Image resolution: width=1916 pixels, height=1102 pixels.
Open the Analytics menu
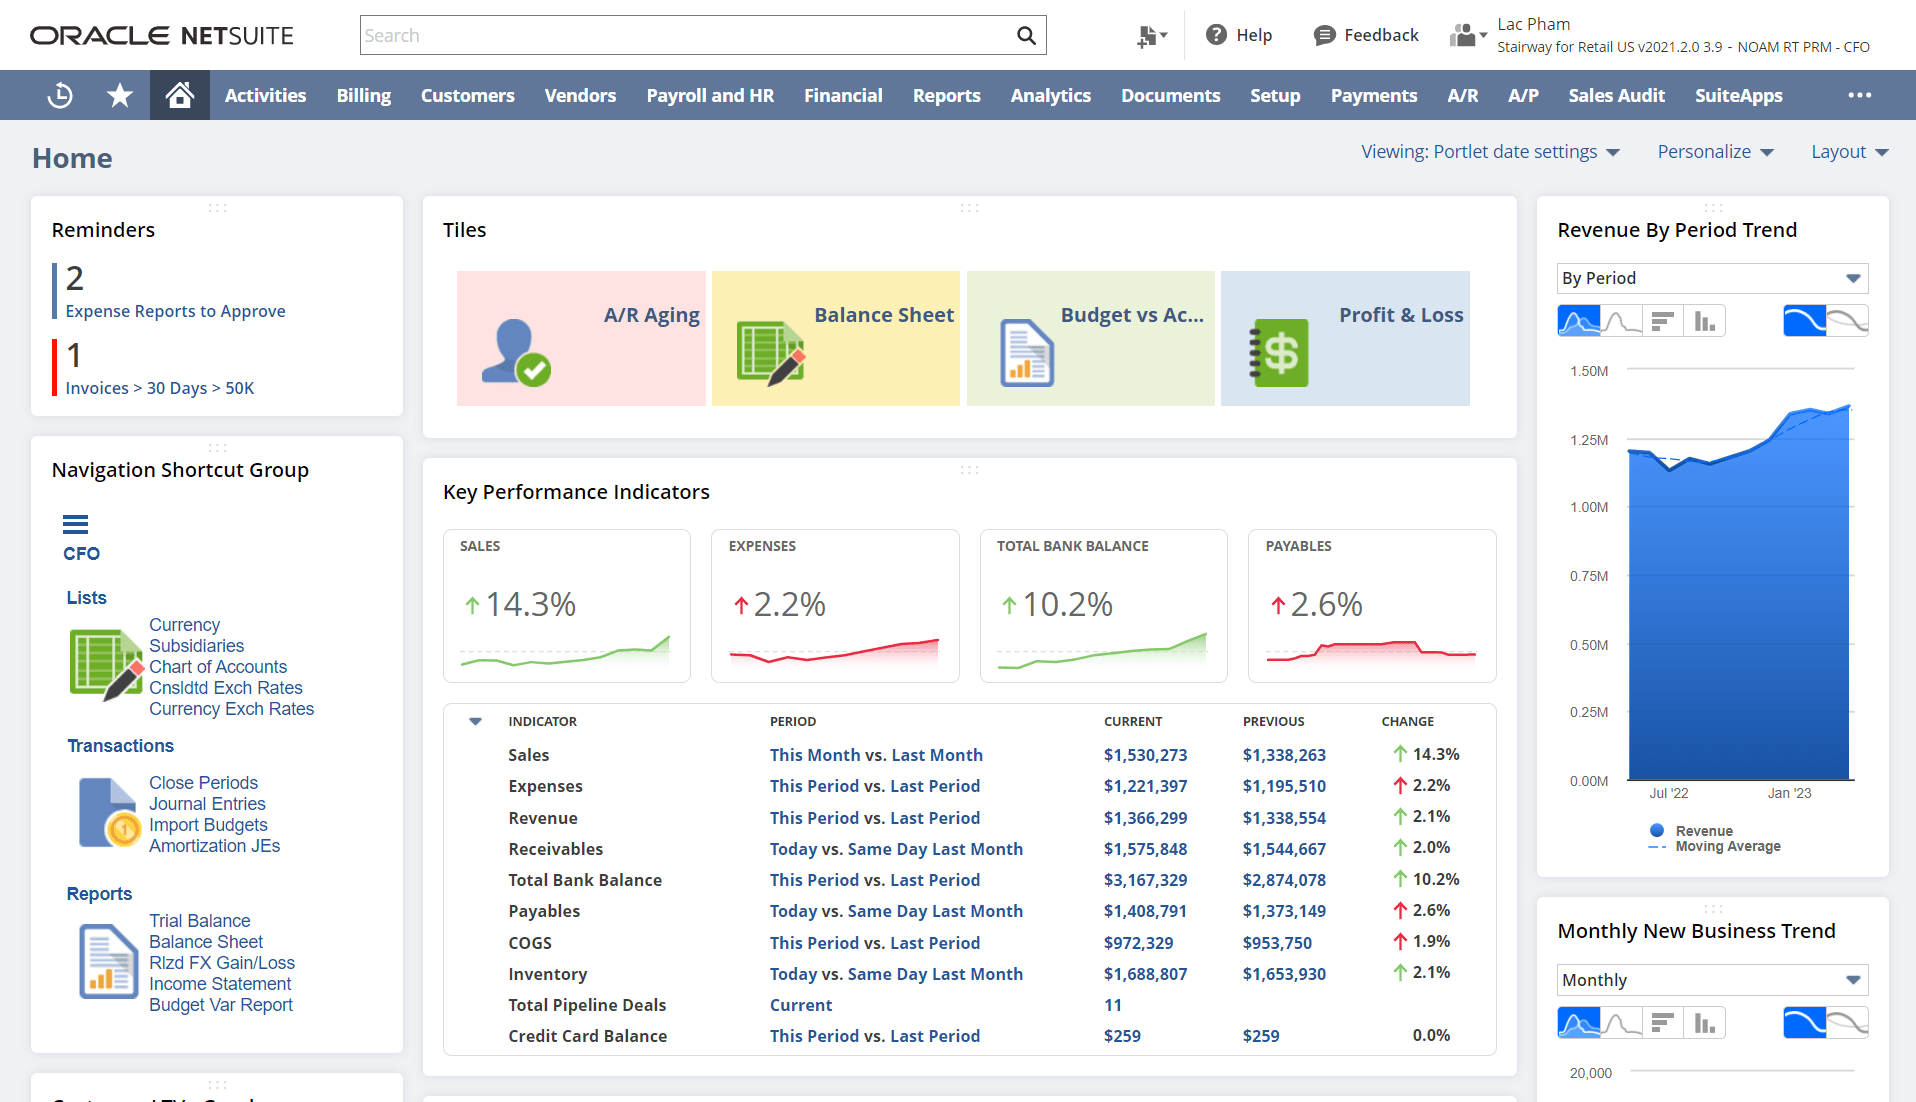click(x=1050, y=95)
